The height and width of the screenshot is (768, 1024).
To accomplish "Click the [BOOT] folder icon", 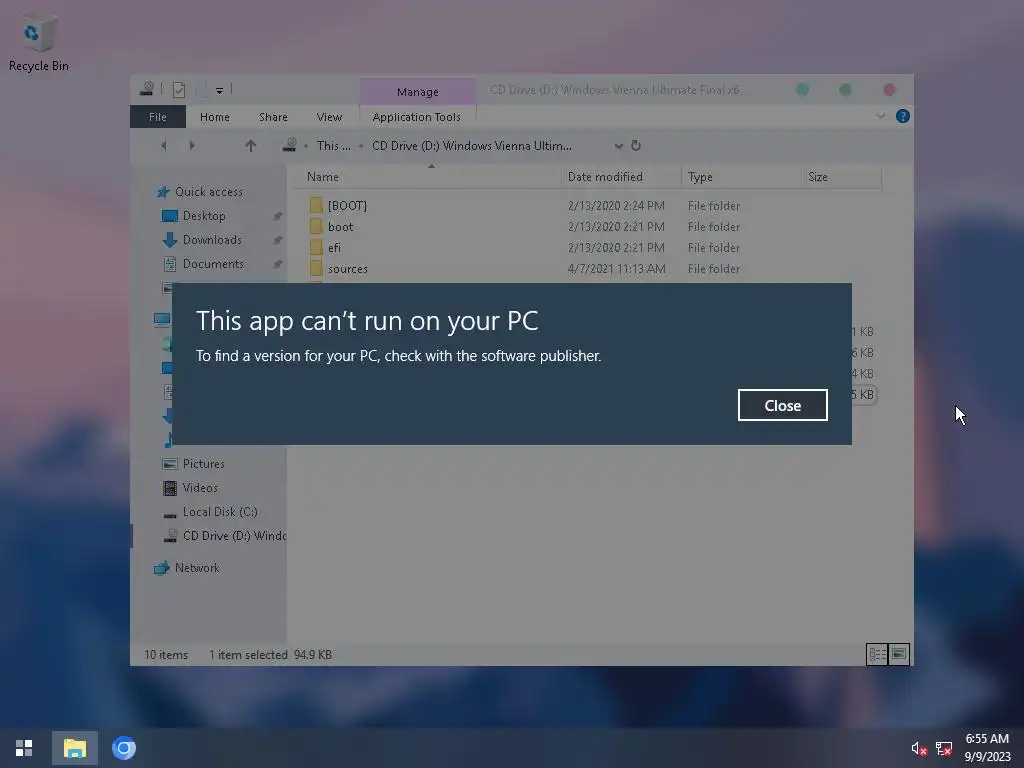I will (x=316, y=205).
